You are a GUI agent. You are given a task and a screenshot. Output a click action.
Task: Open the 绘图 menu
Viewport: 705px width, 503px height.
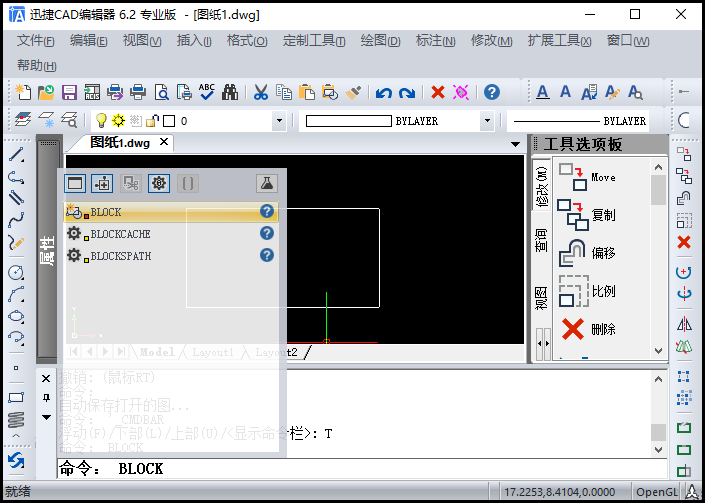380,41
